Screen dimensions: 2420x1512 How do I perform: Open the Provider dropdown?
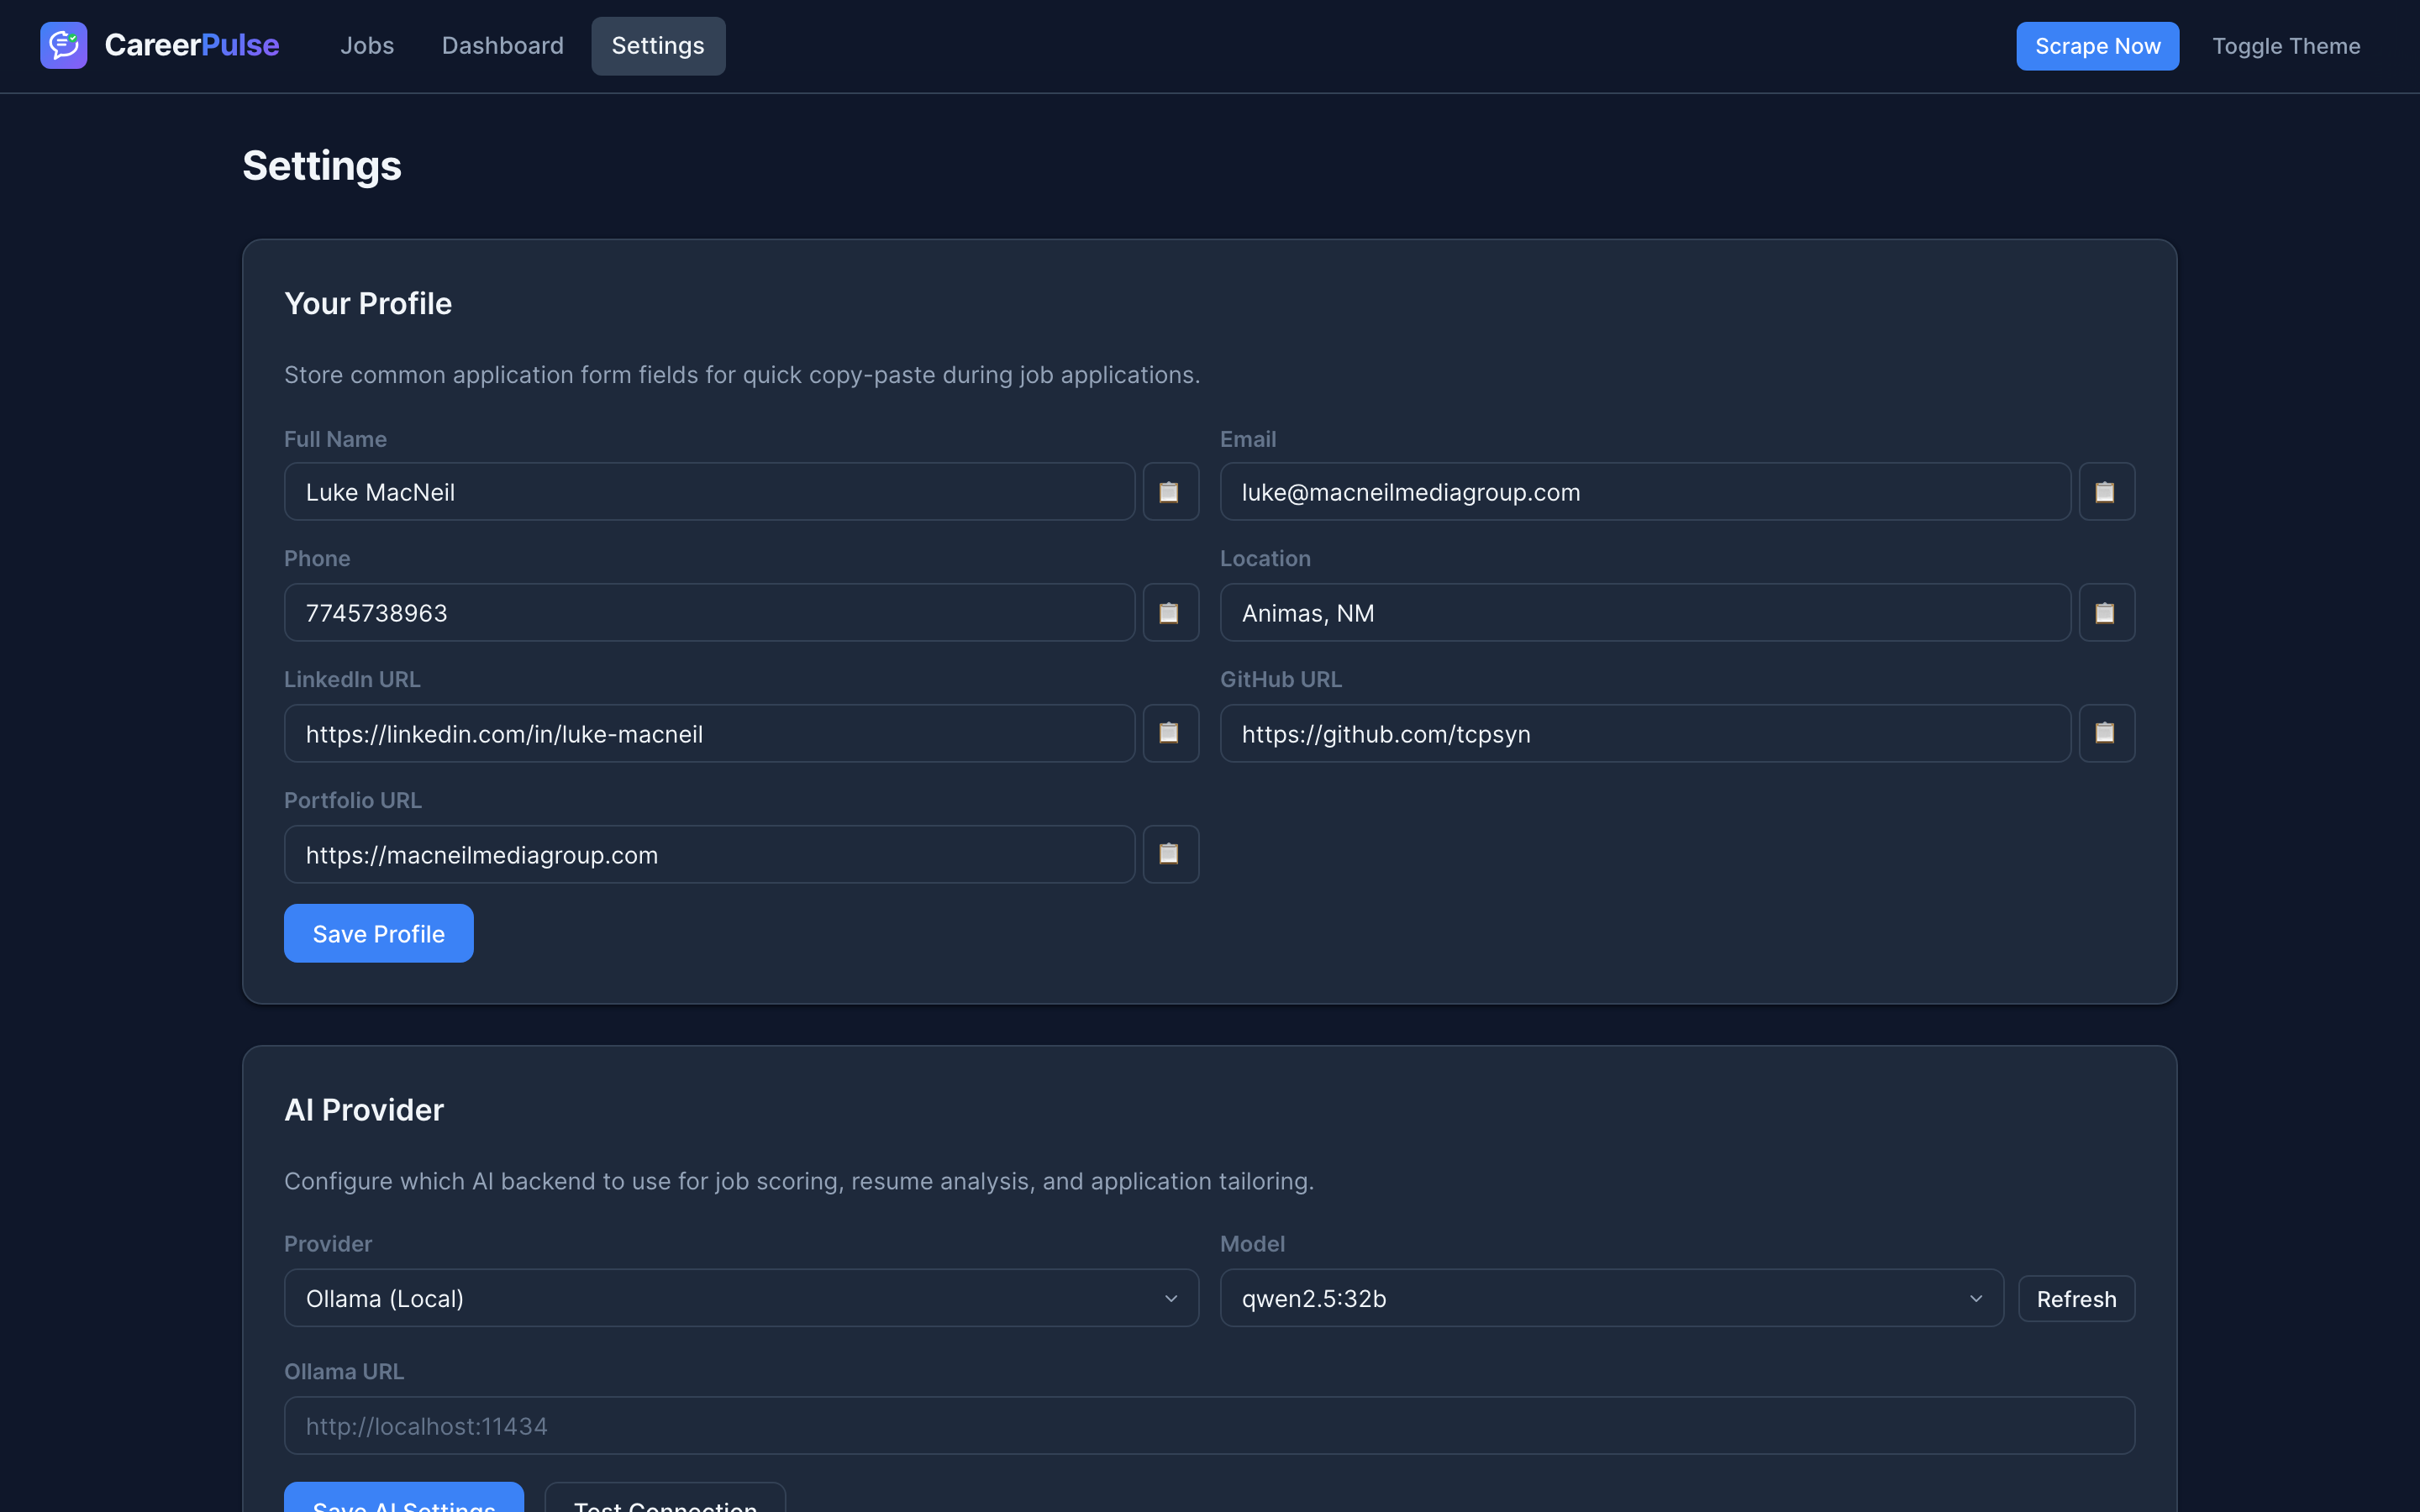click(740, 1298)
